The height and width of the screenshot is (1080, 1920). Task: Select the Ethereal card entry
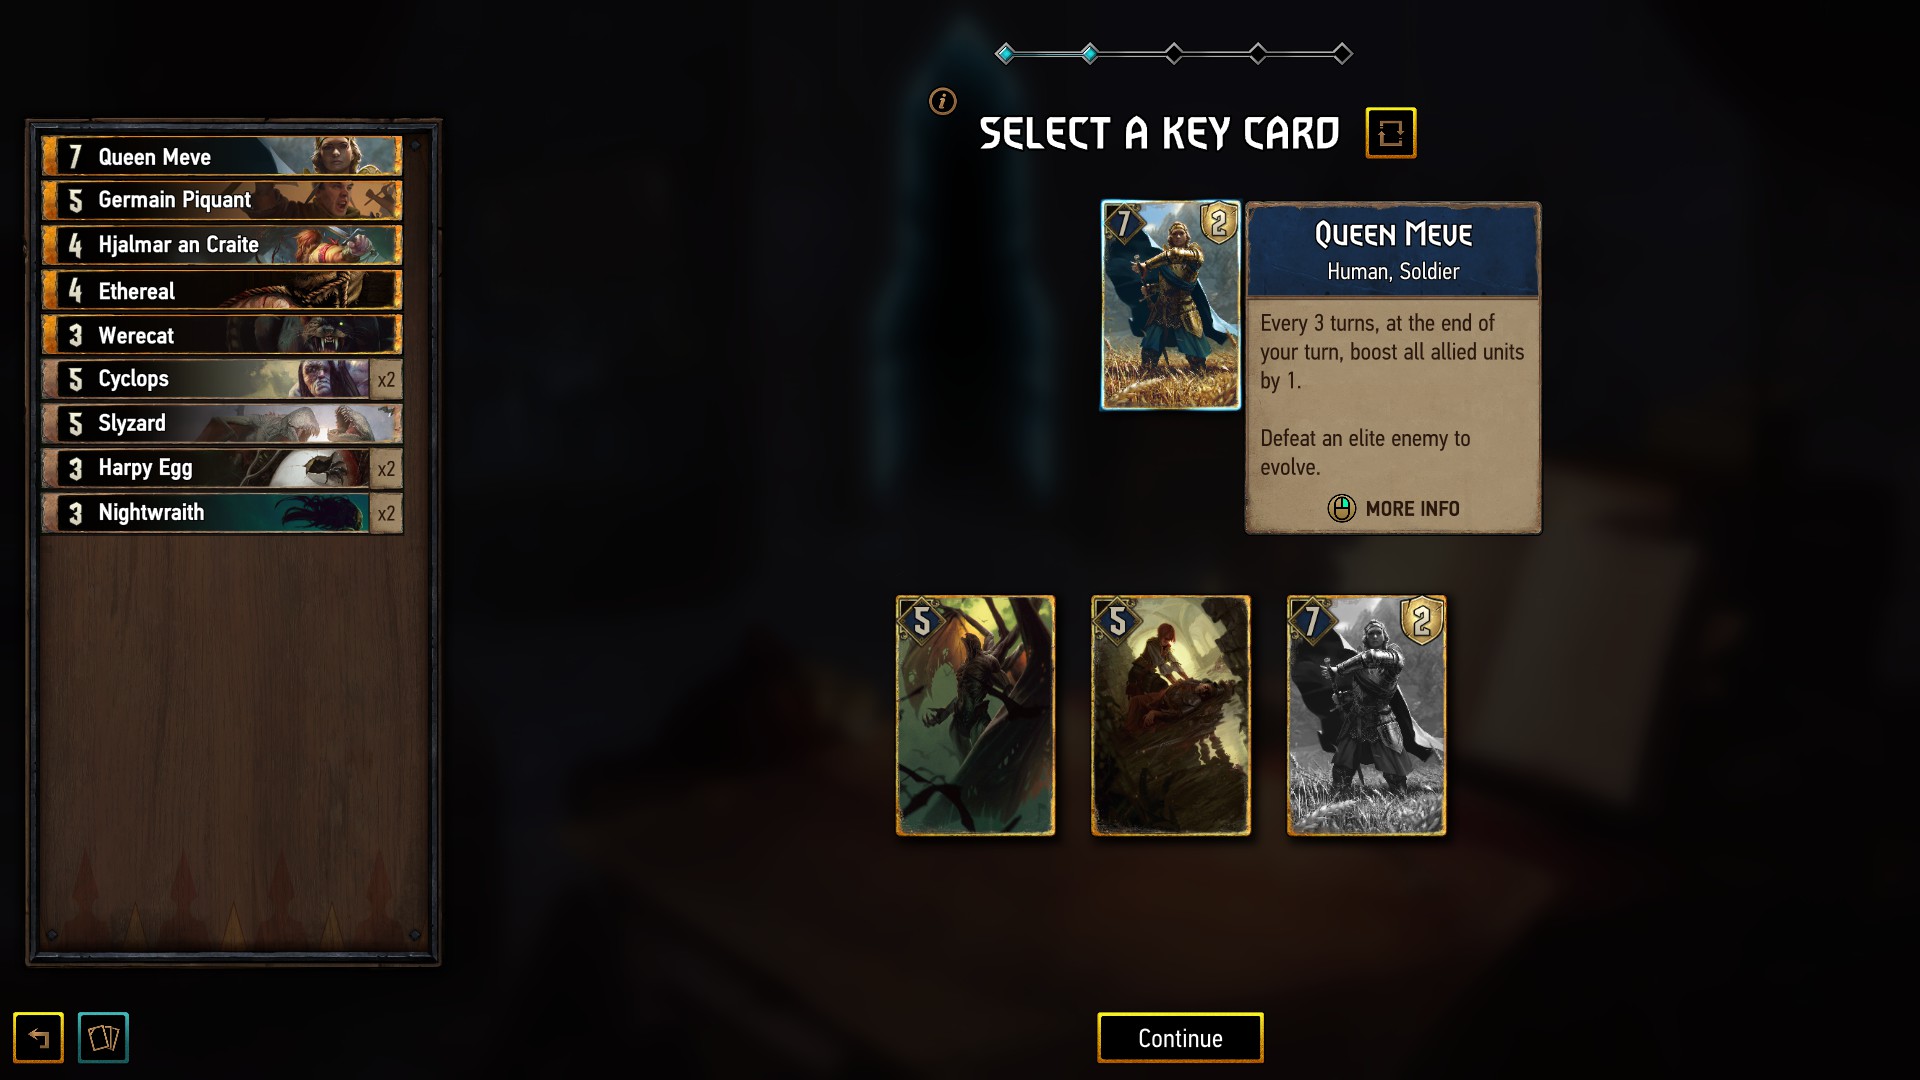[222, 290]
